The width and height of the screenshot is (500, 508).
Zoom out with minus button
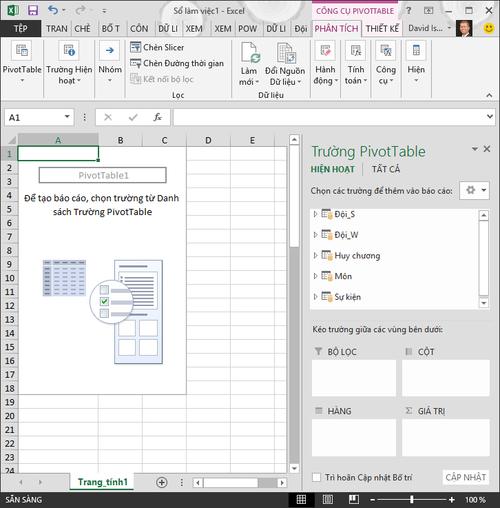(373, 499)
